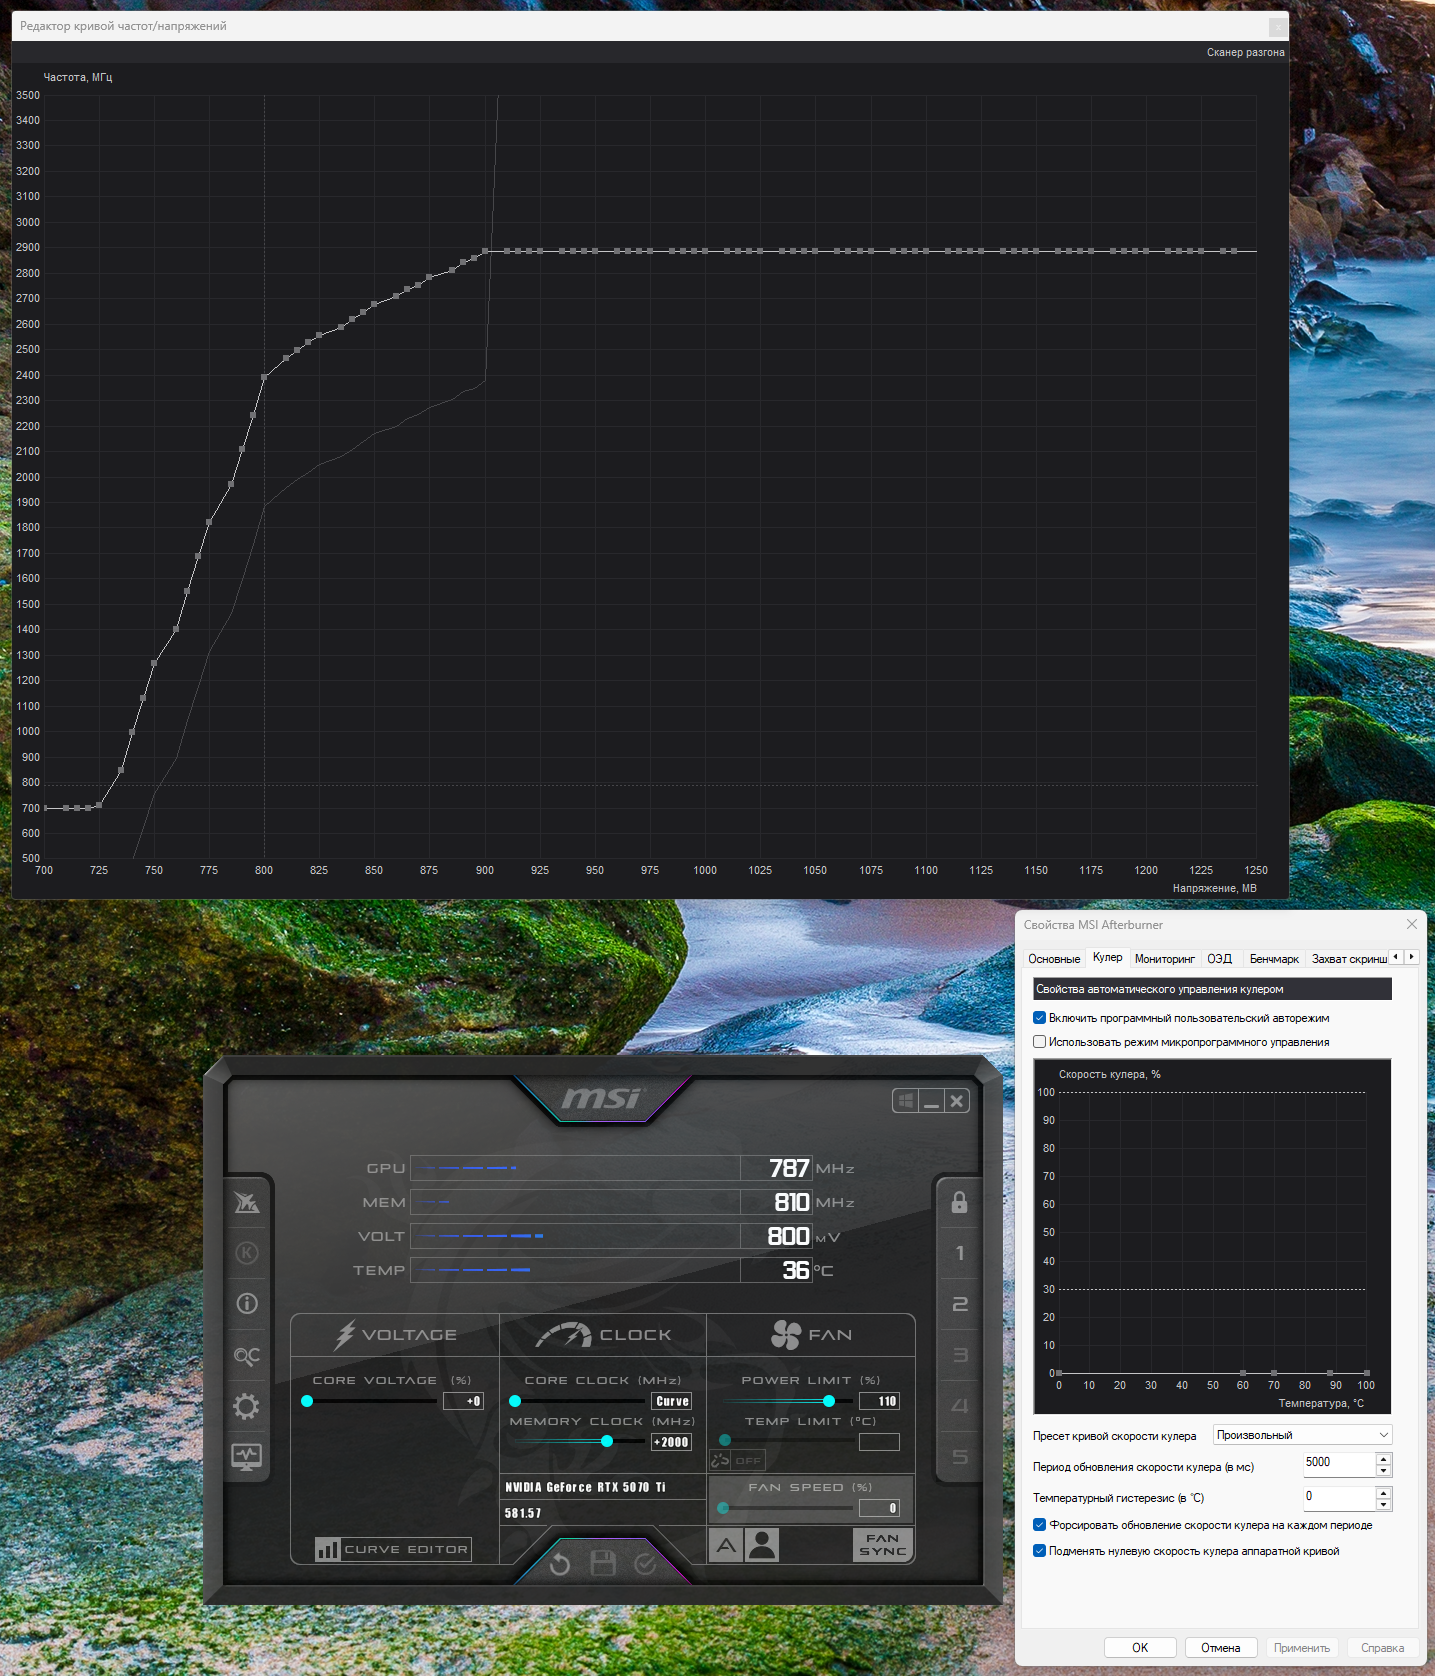The image size is (1435, 1676).
Task: Click the Core Clock slider handle
Action: tap(515, 1401)
